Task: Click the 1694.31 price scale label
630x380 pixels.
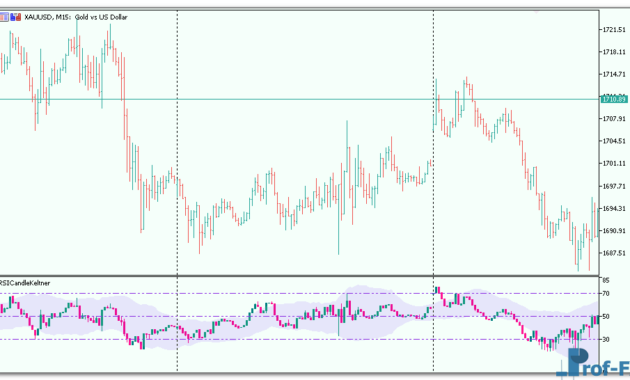Action: point(614,208)
